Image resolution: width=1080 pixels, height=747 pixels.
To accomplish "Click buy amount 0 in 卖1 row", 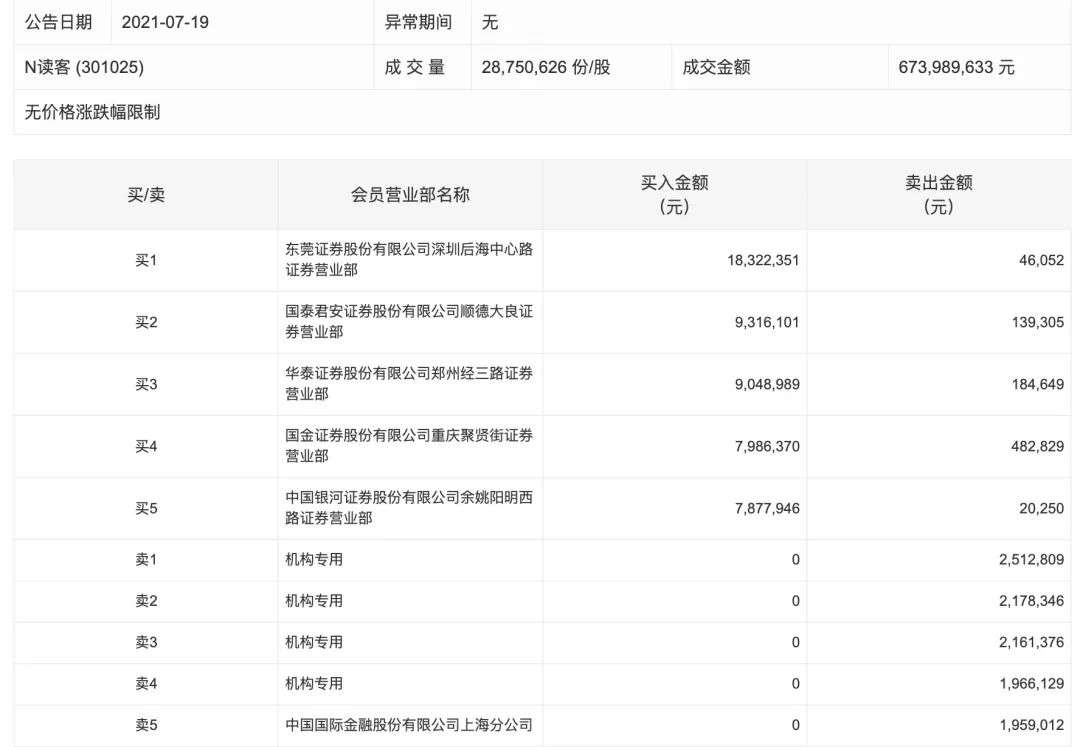I will (796, 560).
